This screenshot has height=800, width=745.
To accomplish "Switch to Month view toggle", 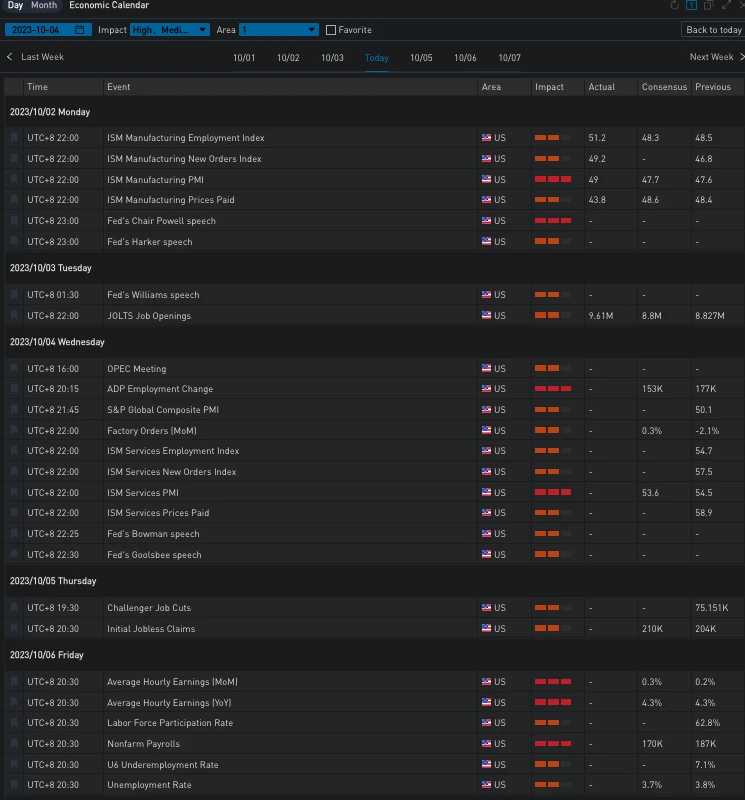I will point(44,6).
